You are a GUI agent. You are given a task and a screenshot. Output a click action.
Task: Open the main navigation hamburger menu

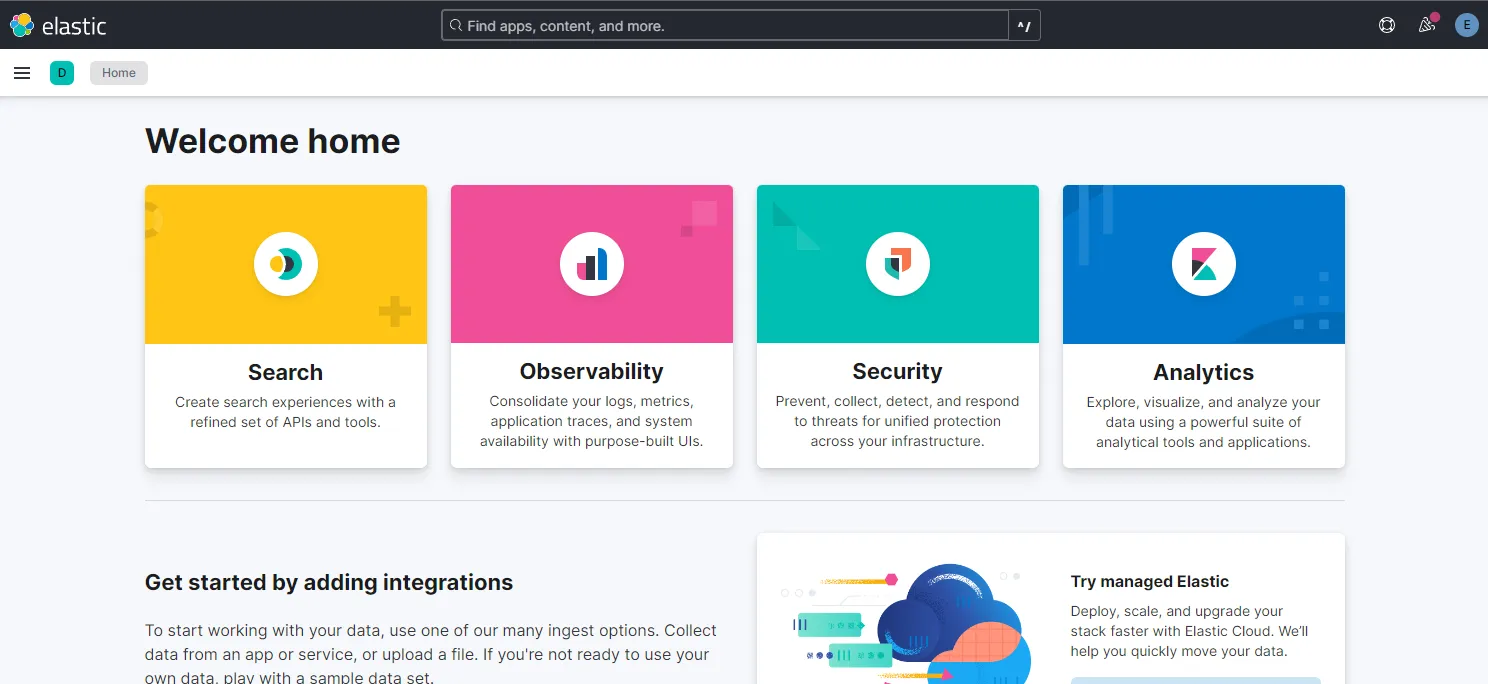click(x=22, y=72)
